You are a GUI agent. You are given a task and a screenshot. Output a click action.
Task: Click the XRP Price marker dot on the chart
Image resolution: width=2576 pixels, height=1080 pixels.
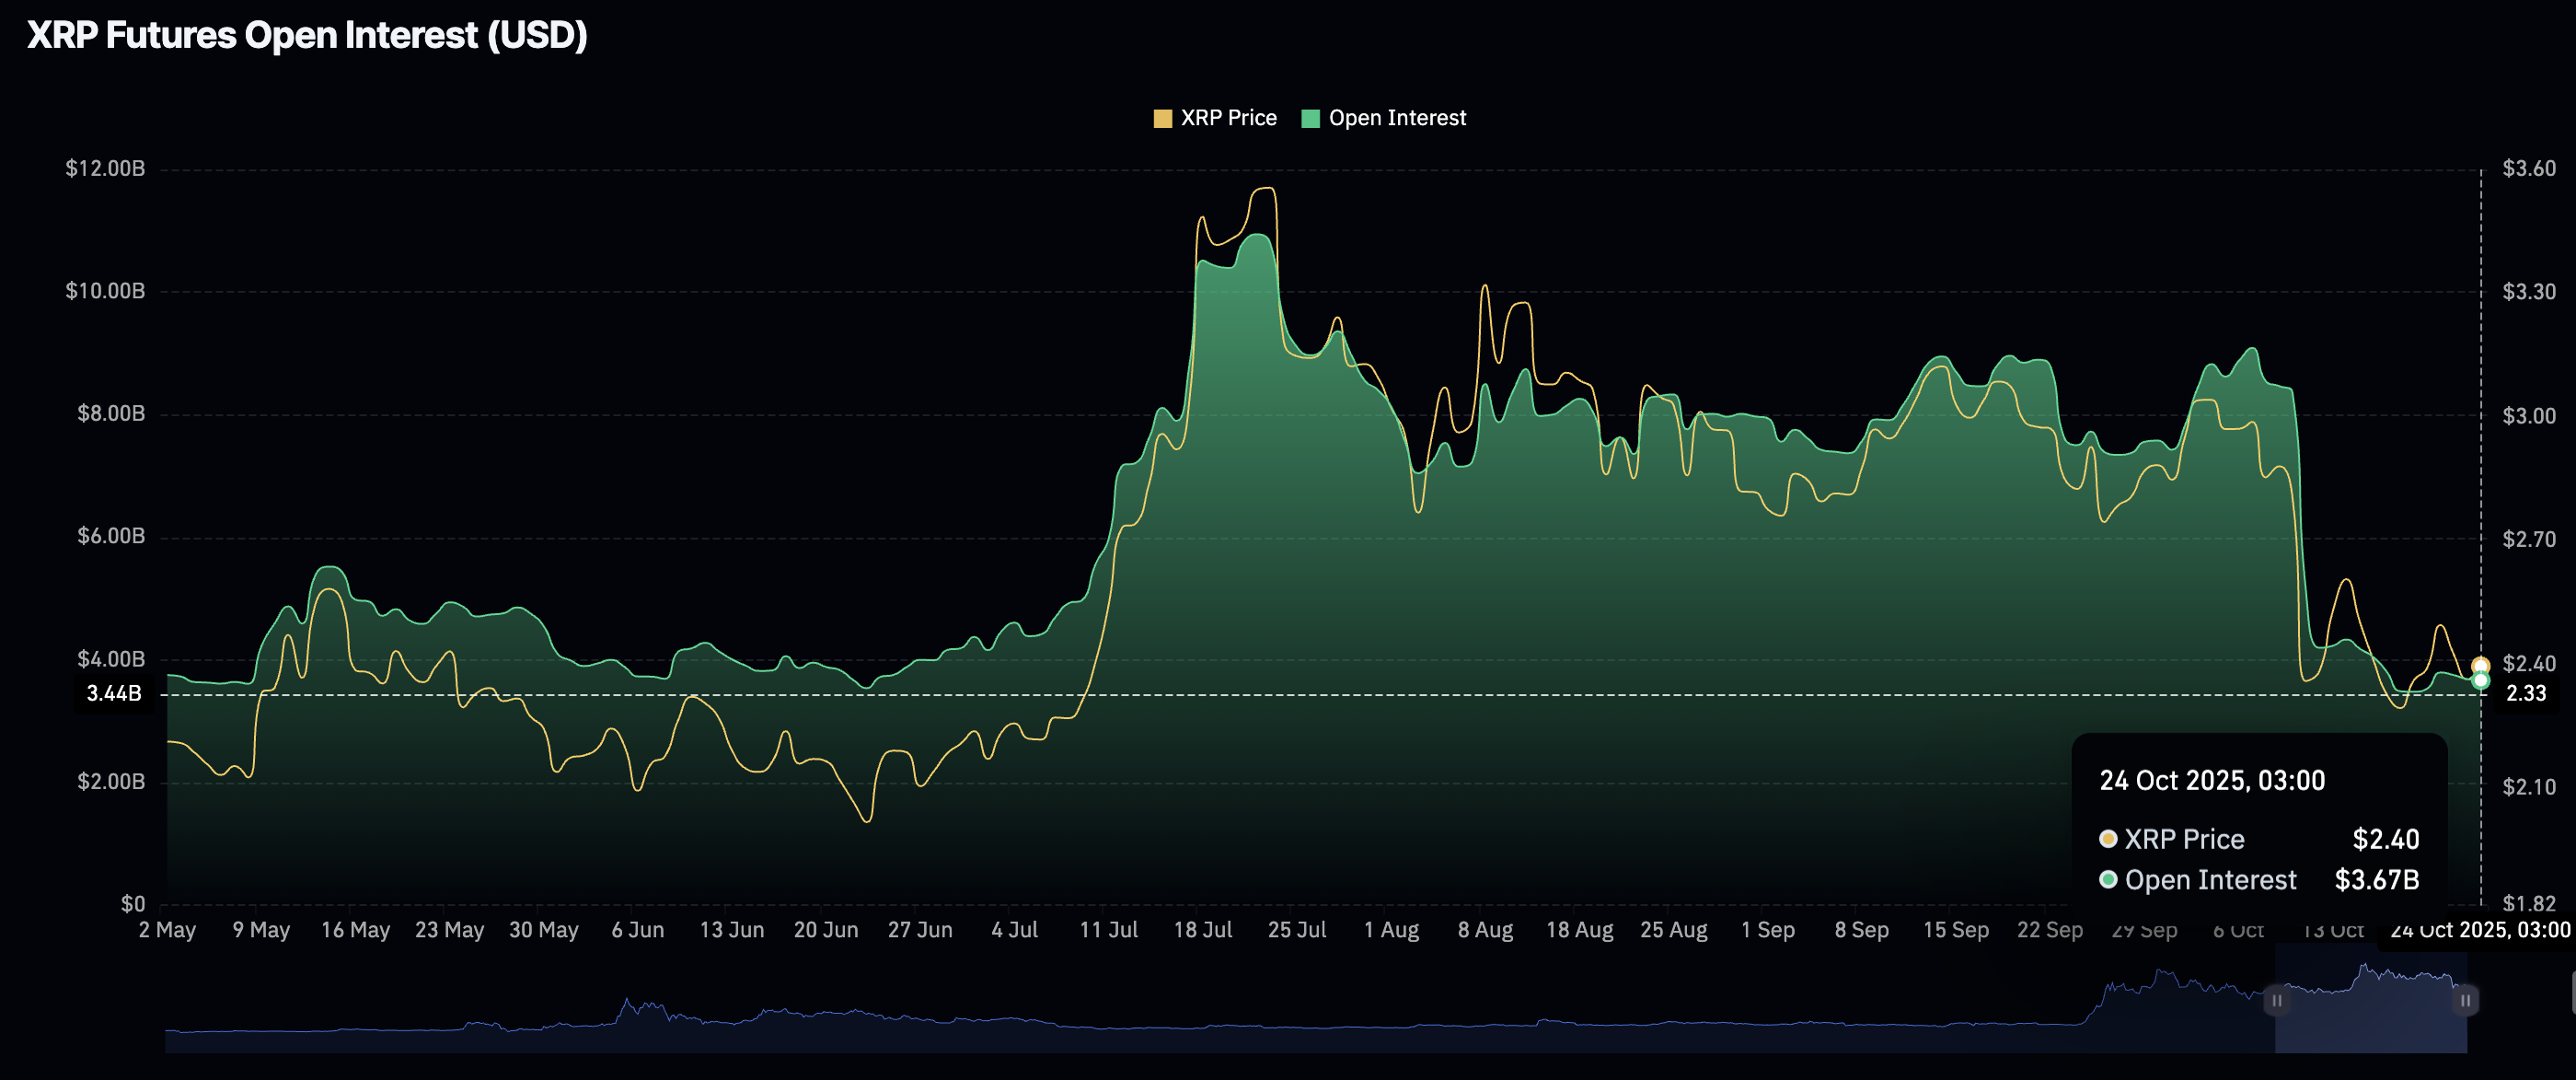2480,666
